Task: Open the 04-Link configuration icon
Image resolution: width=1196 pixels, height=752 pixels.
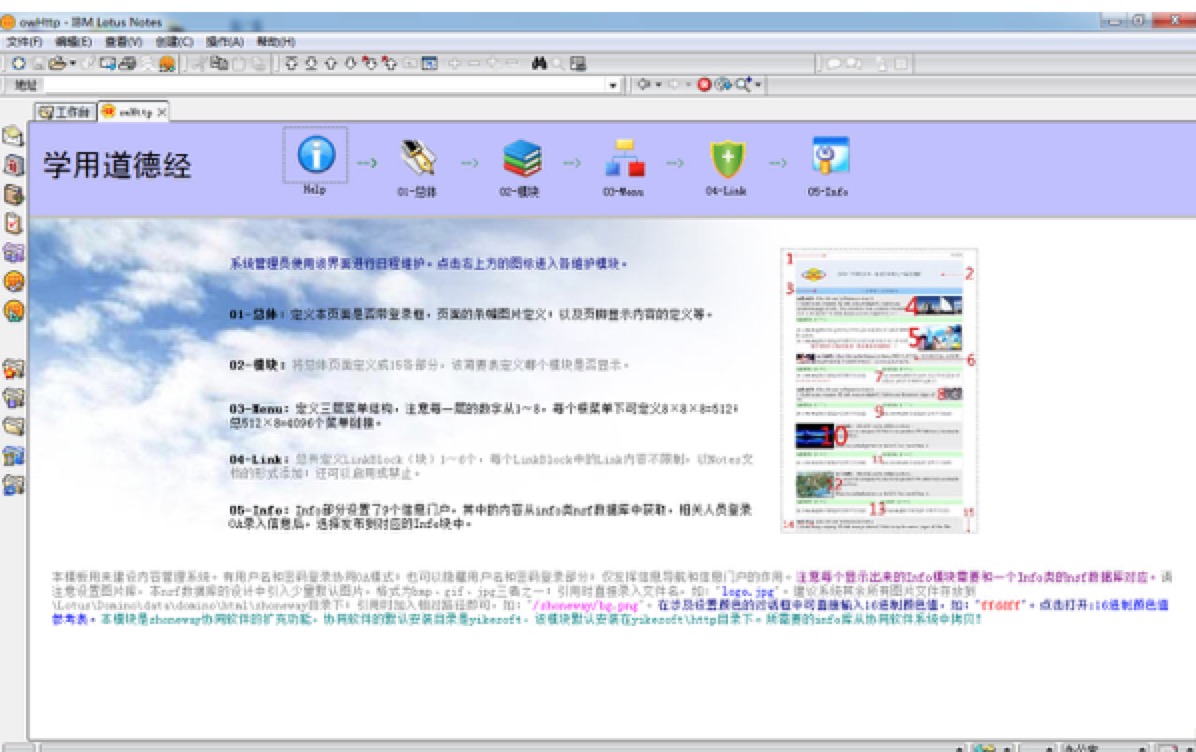Action: click(727, 160)
